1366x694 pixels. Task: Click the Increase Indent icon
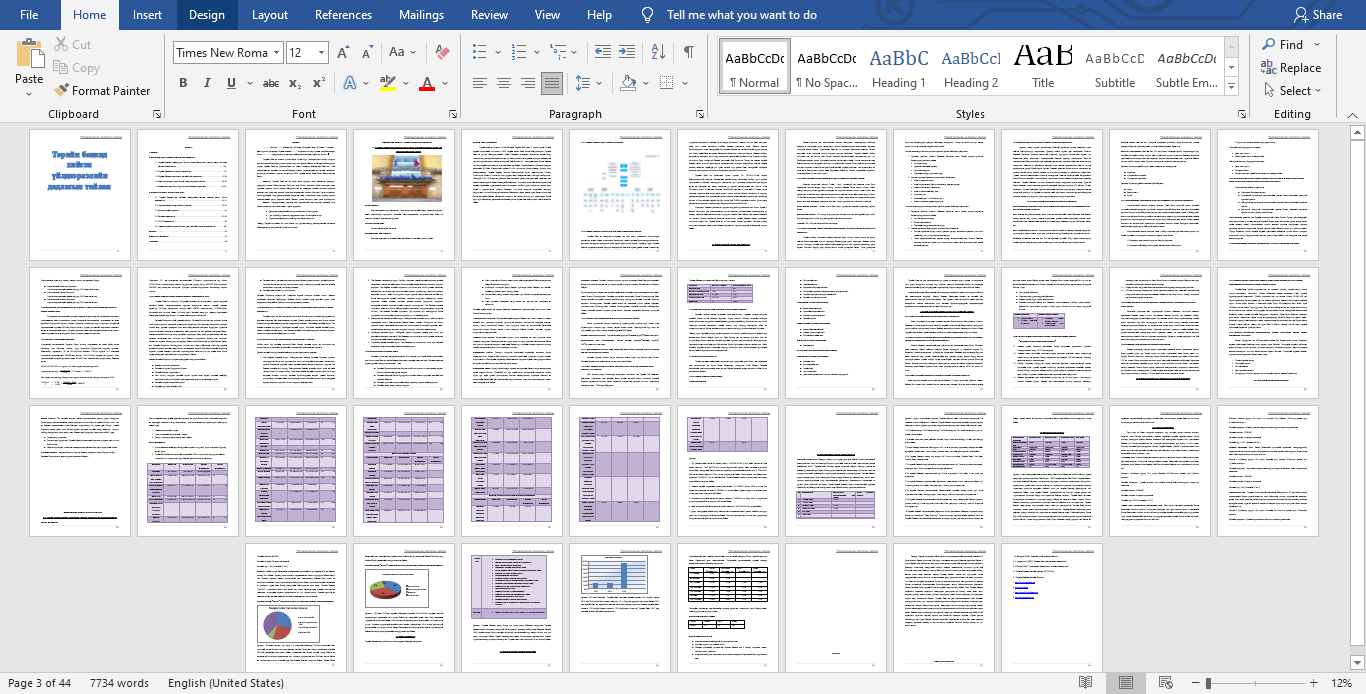point(628,52)
